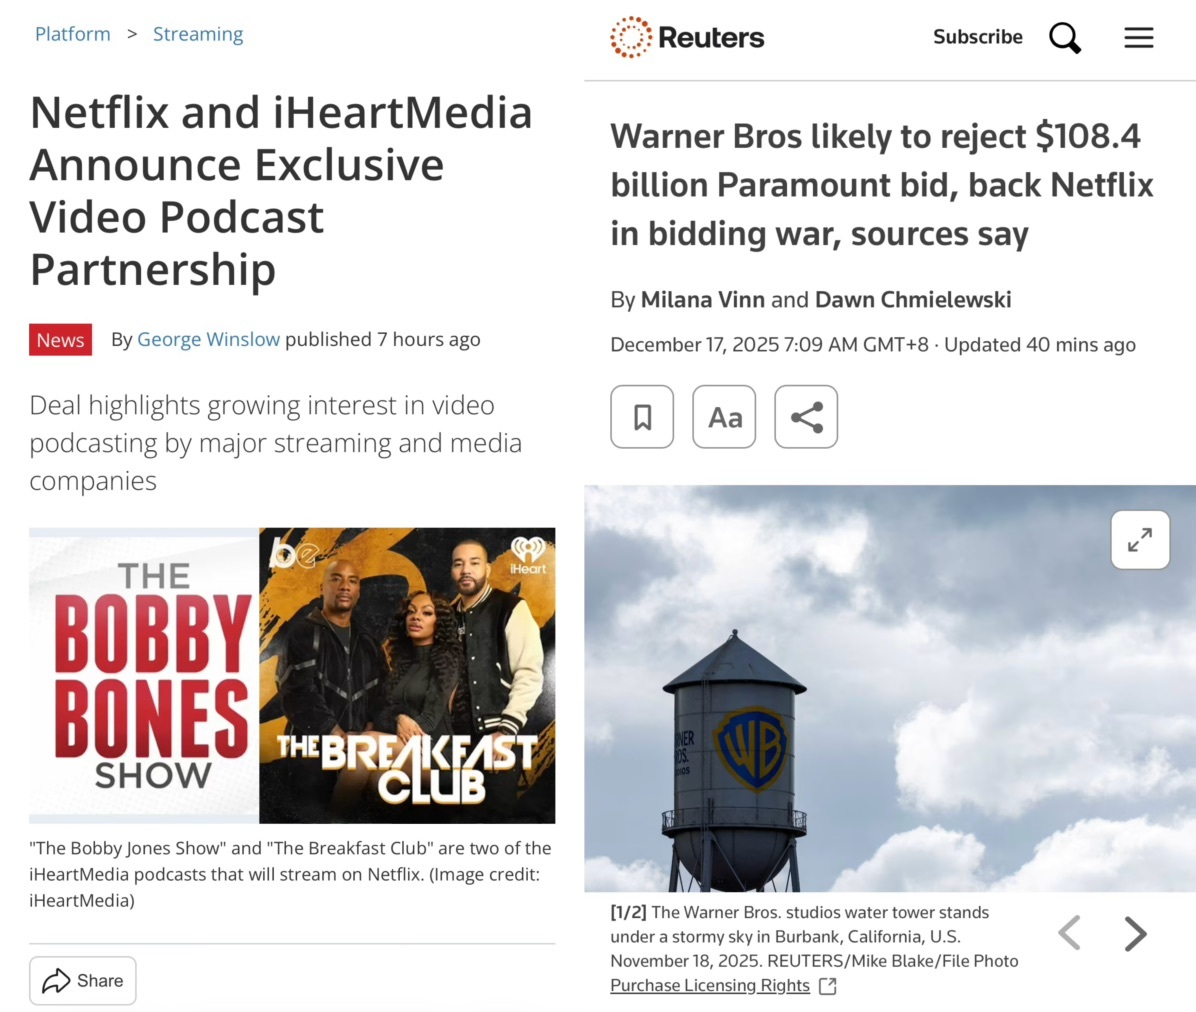The image size is (1196, 1012).
Task: Go to the next gallery photo
Action: [1134, 934]
